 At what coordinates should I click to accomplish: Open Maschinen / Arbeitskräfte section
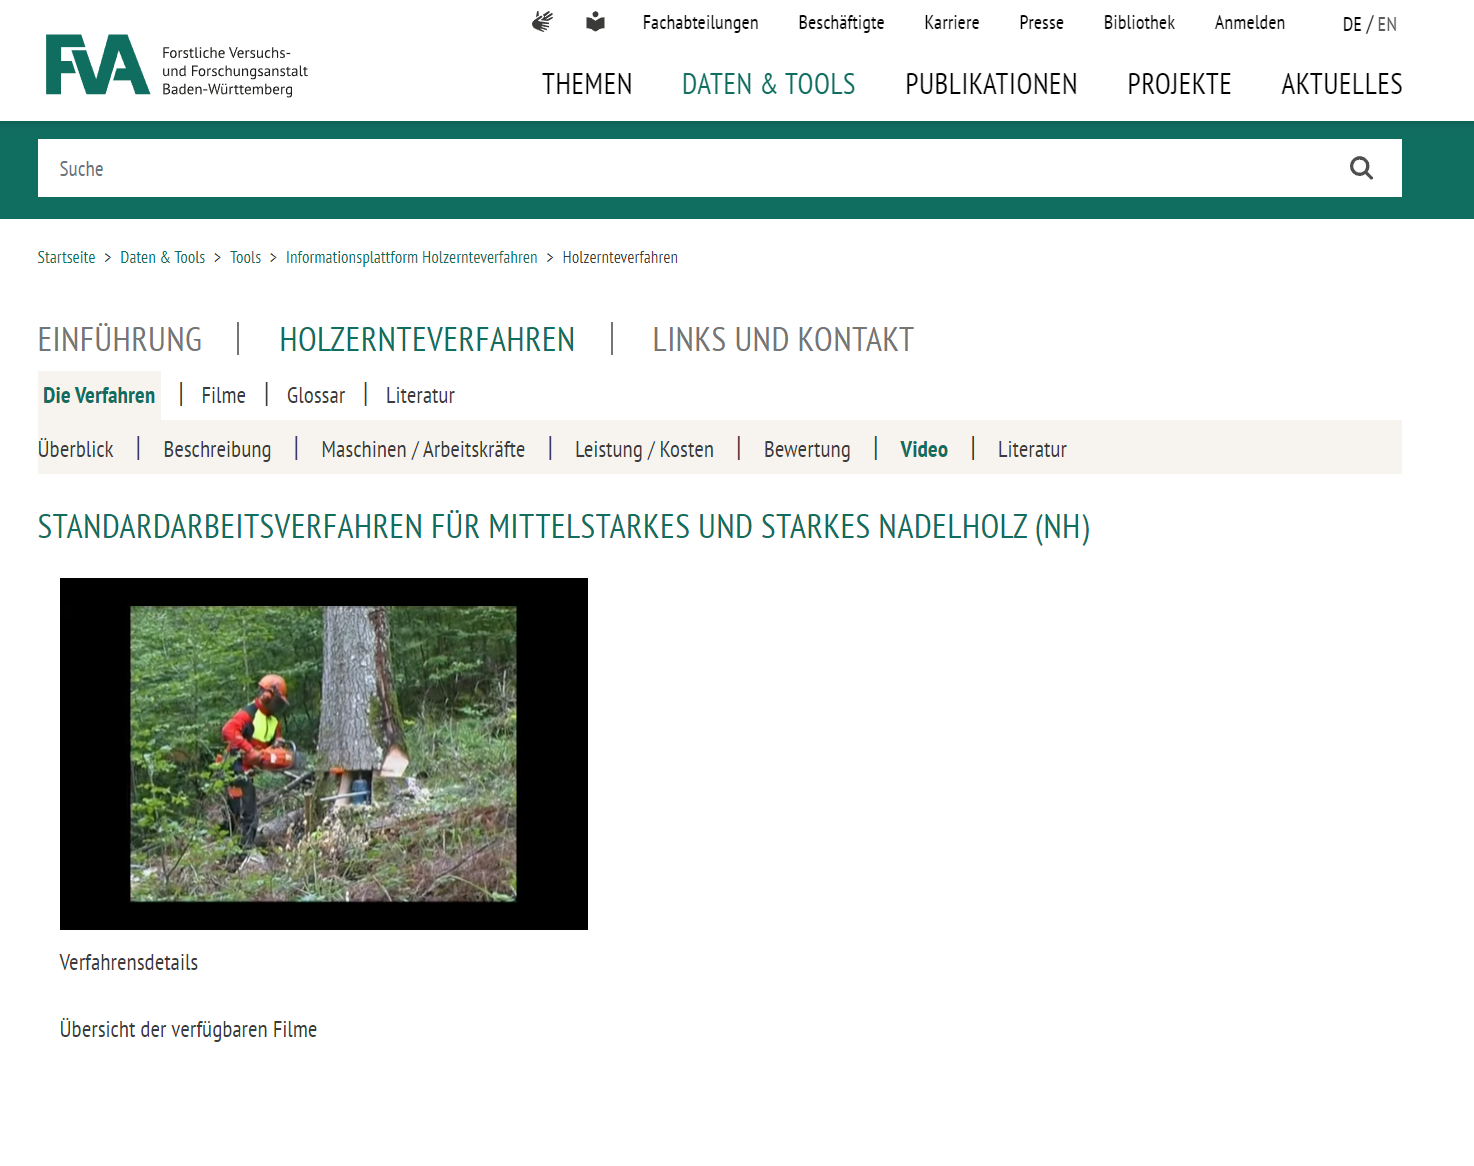(x=423, y=450)
